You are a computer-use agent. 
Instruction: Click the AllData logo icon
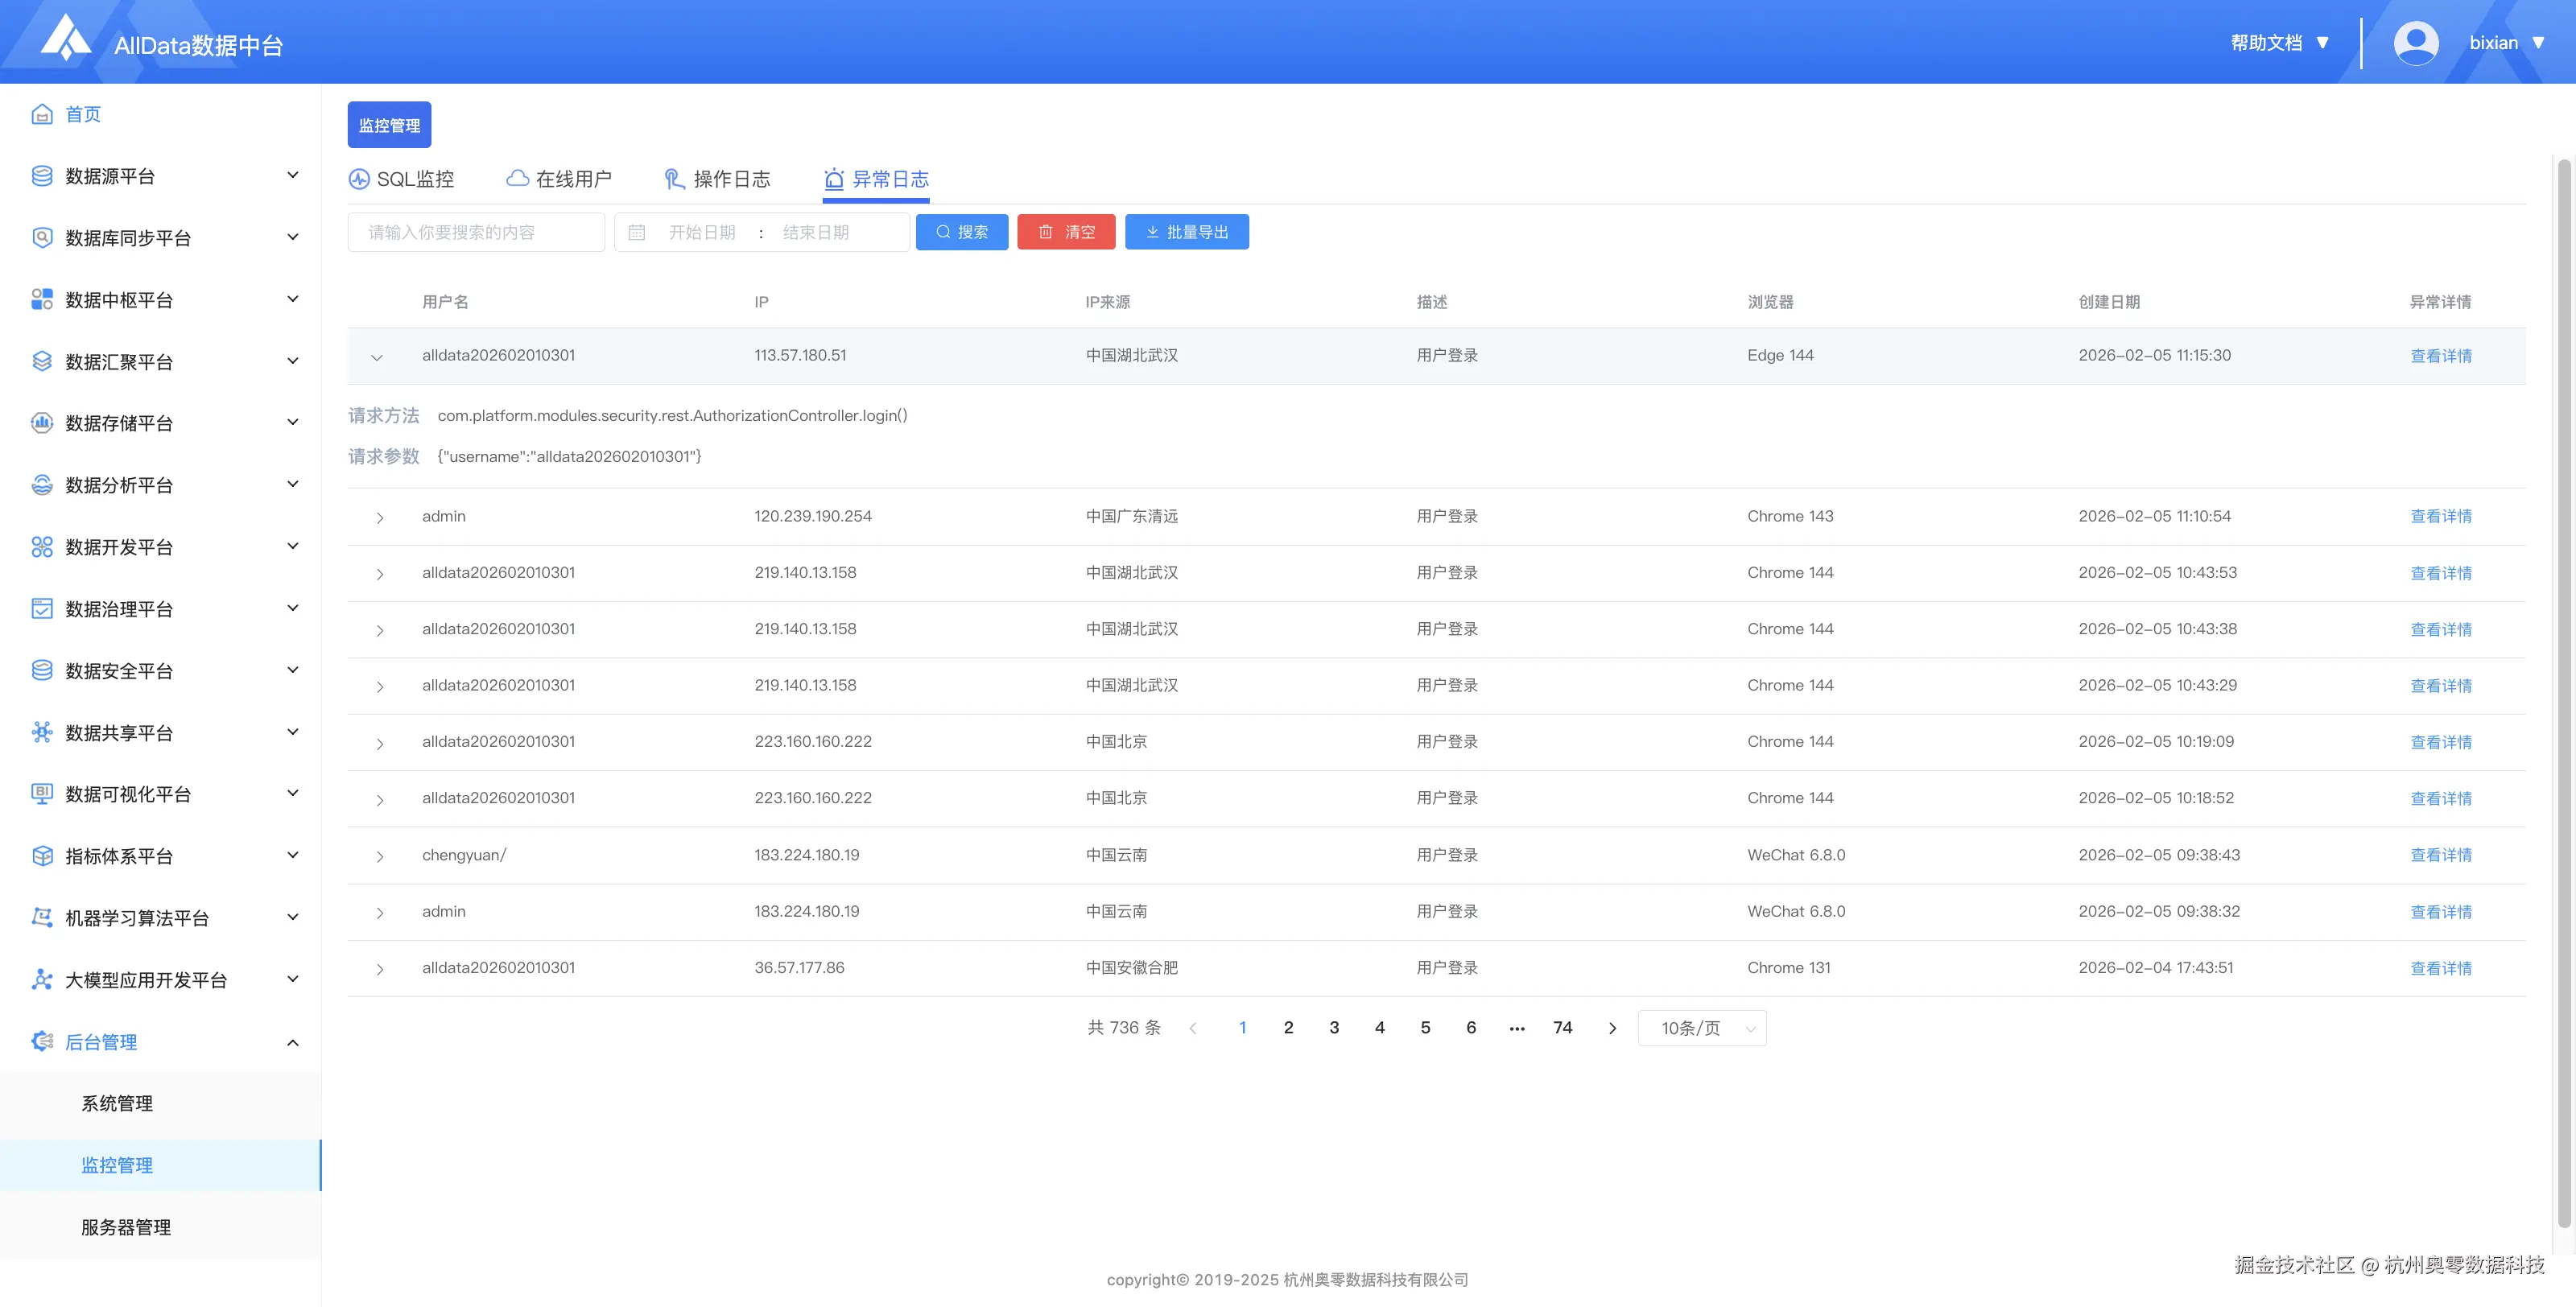(x=65, y=38)
